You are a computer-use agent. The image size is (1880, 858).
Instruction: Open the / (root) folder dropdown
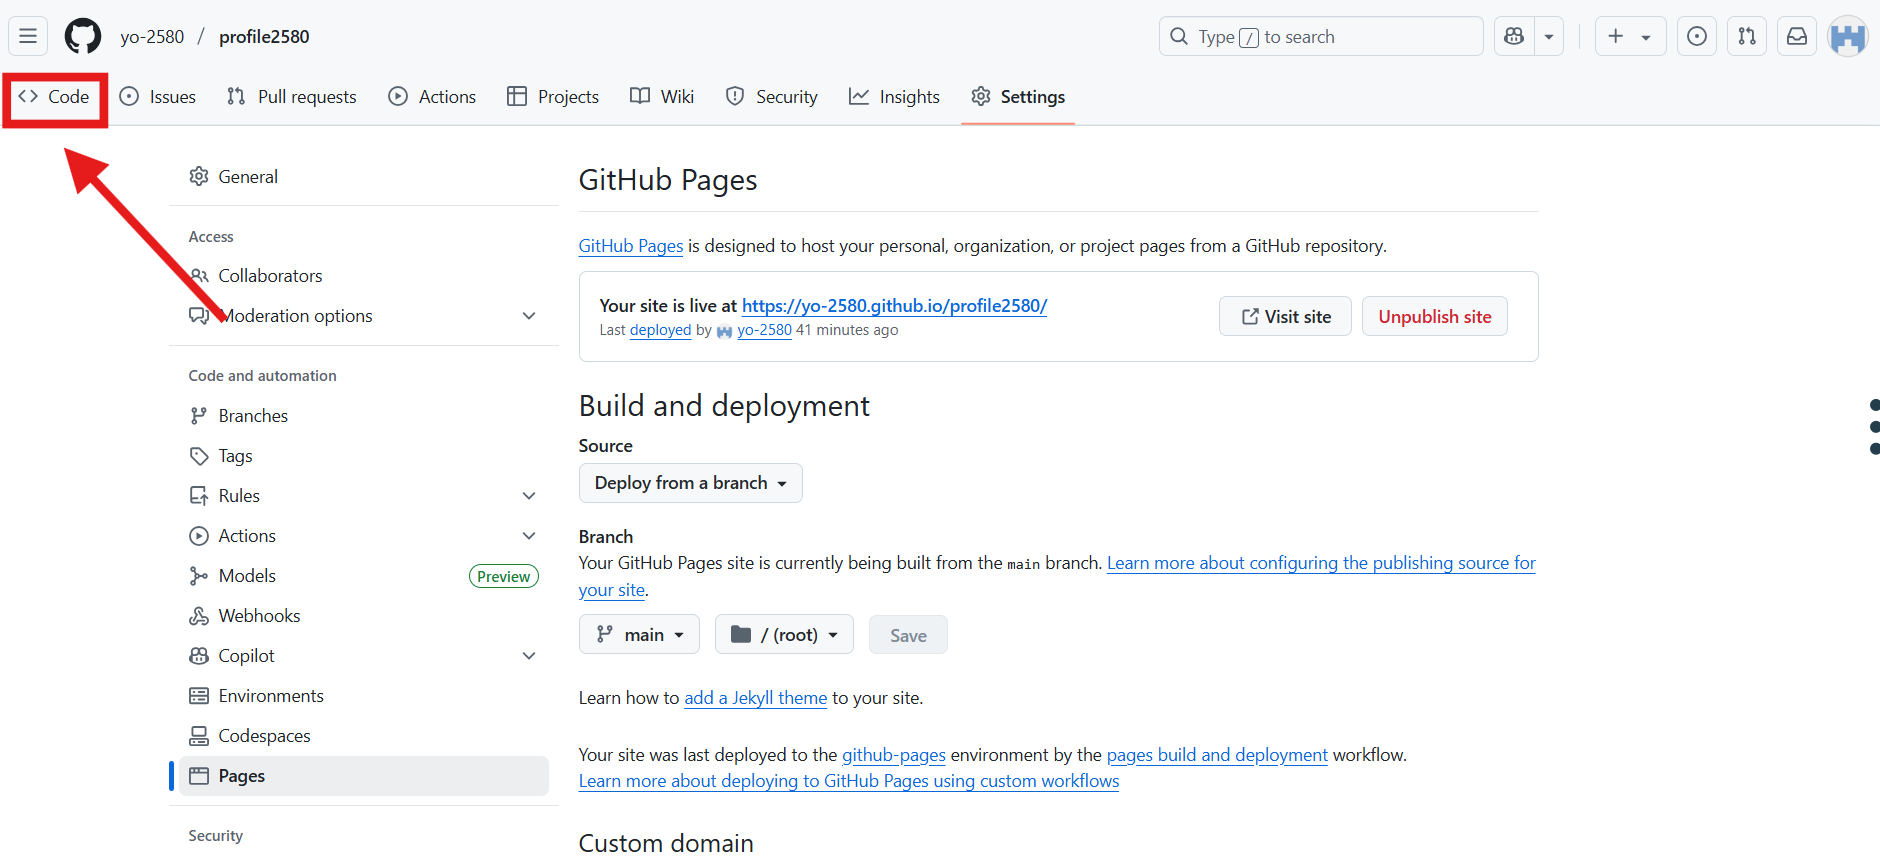[784, 634]
